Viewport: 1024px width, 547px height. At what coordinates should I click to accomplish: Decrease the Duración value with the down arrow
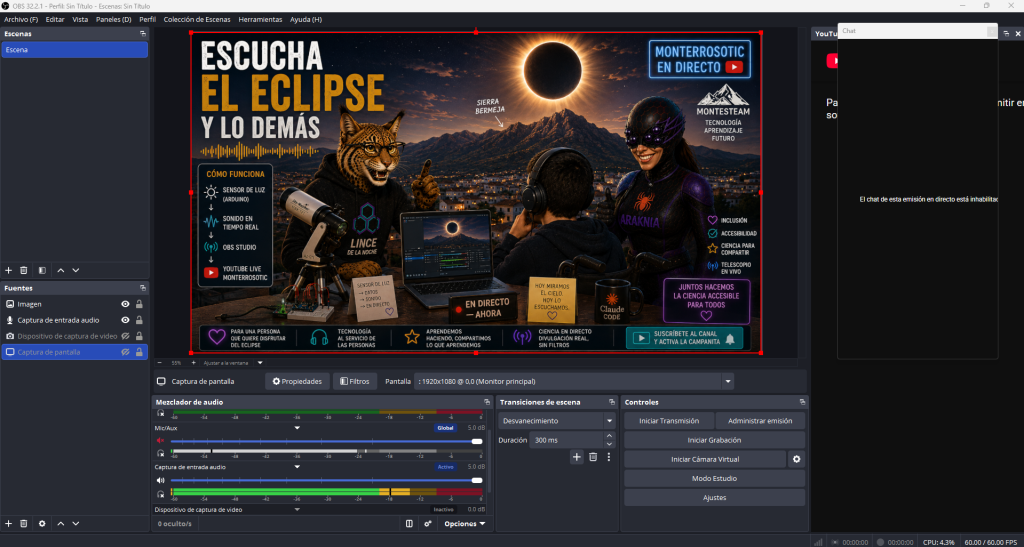point(609,444)
